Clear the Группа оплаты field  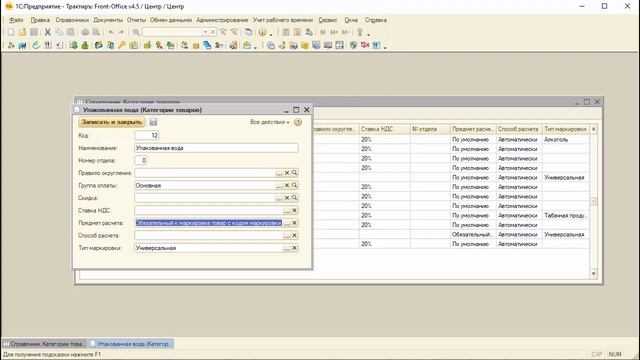point(287,185)
